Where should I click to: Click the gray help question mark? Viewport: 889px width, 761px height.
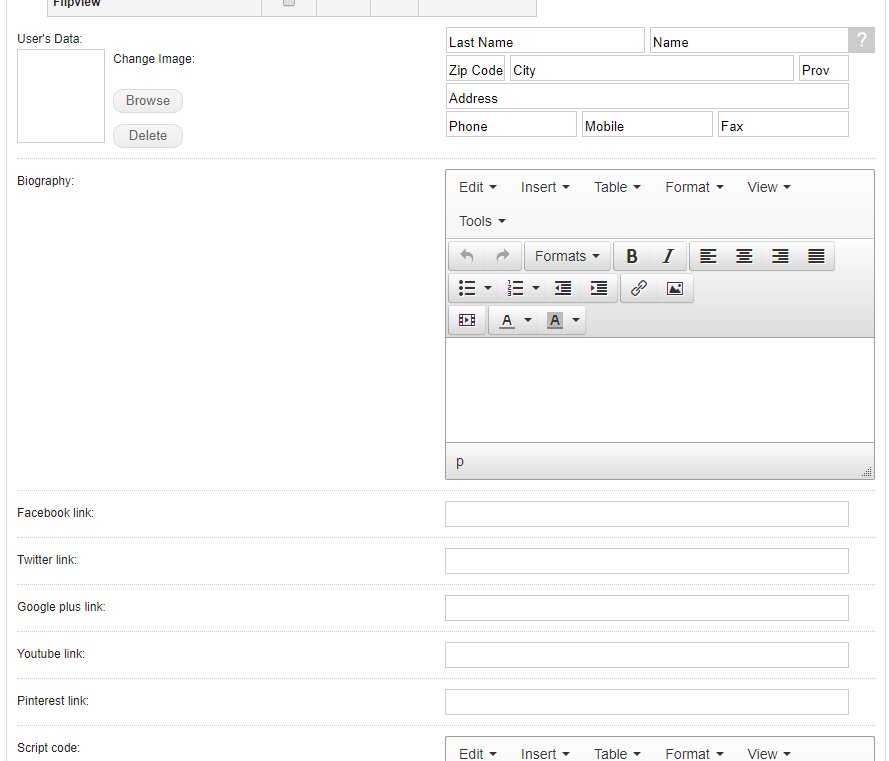861,41
